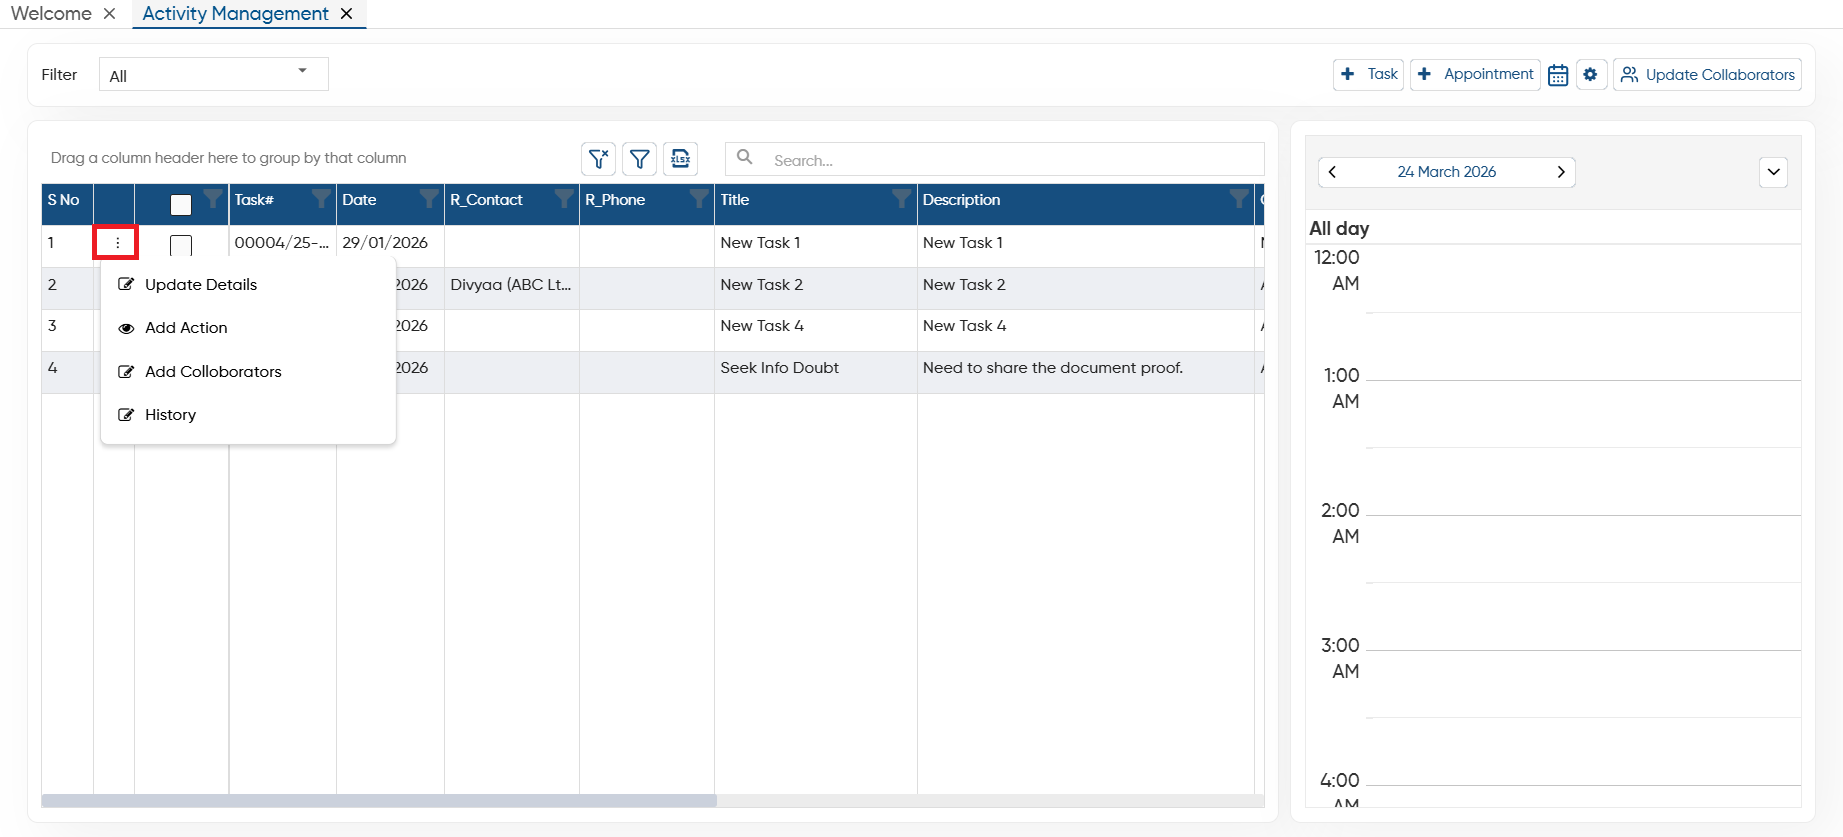Choose Add Action from context menu
Viewport: 1843px width, 837px height.
[x=186, y=328]
